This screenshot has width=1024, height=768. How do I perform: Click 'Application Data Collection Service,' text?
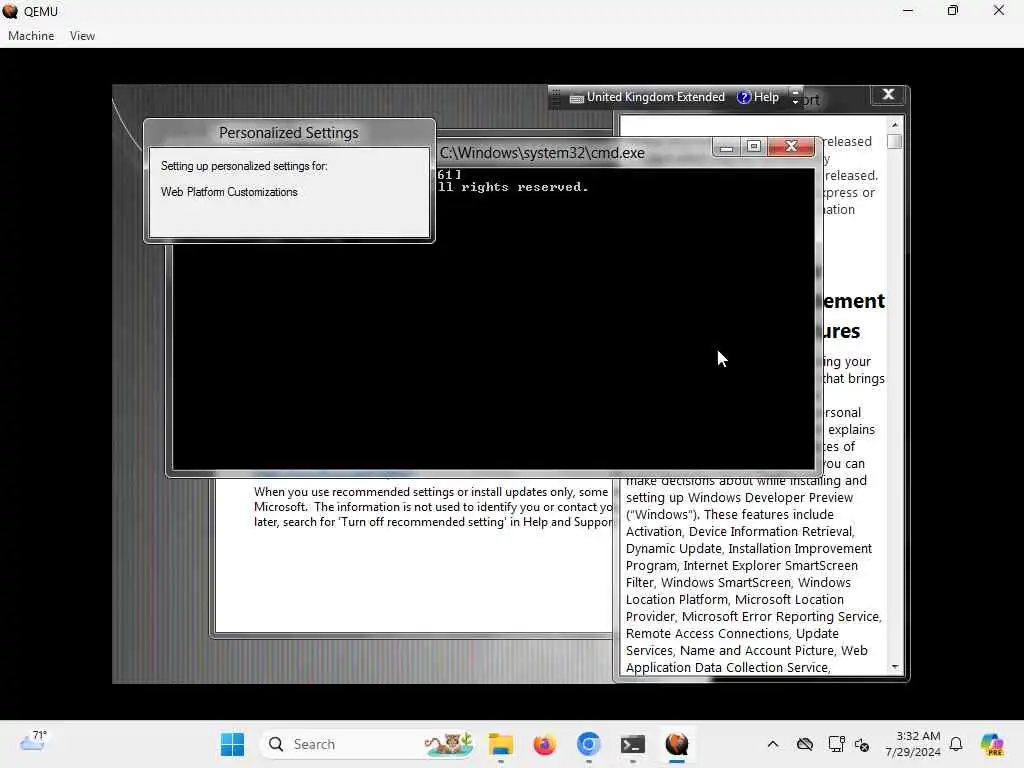[x=728, y=667]
